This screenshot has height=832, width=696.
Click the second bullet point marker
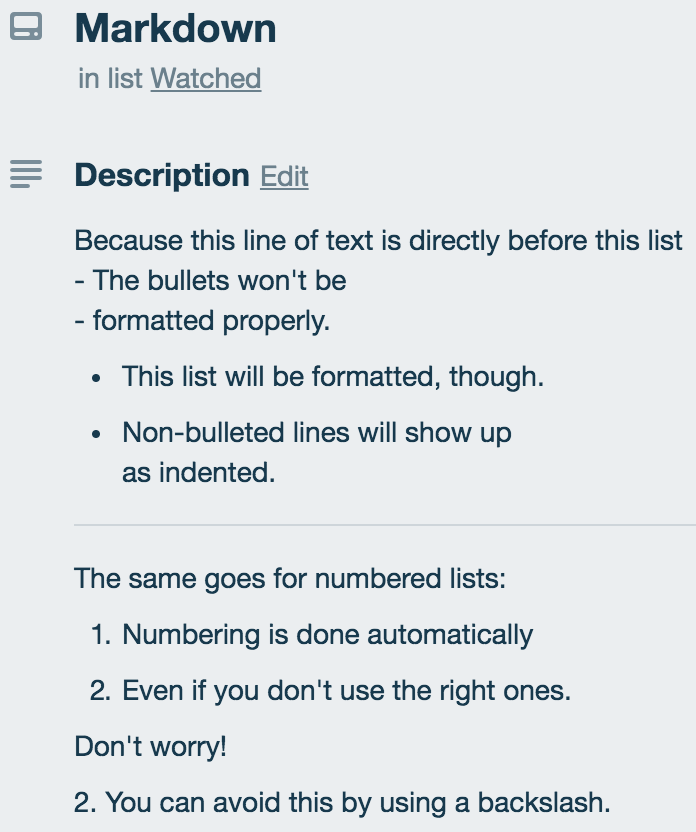96,431
